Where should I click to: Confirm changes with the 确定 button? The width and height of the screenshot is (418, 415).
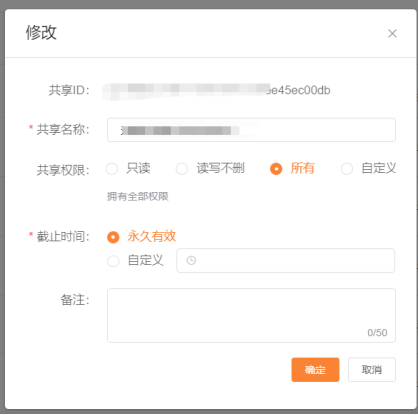tap(315, 370)
